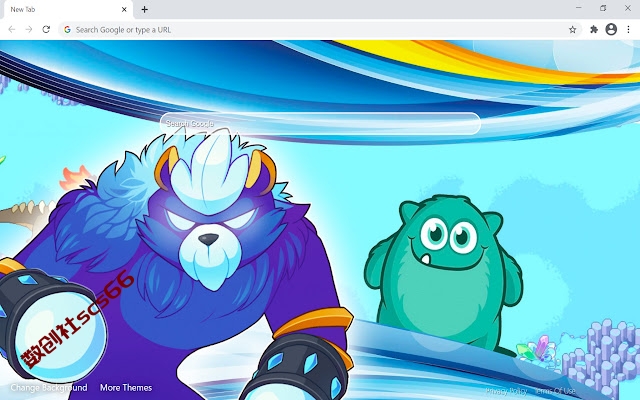Click Change Background link

49,387
